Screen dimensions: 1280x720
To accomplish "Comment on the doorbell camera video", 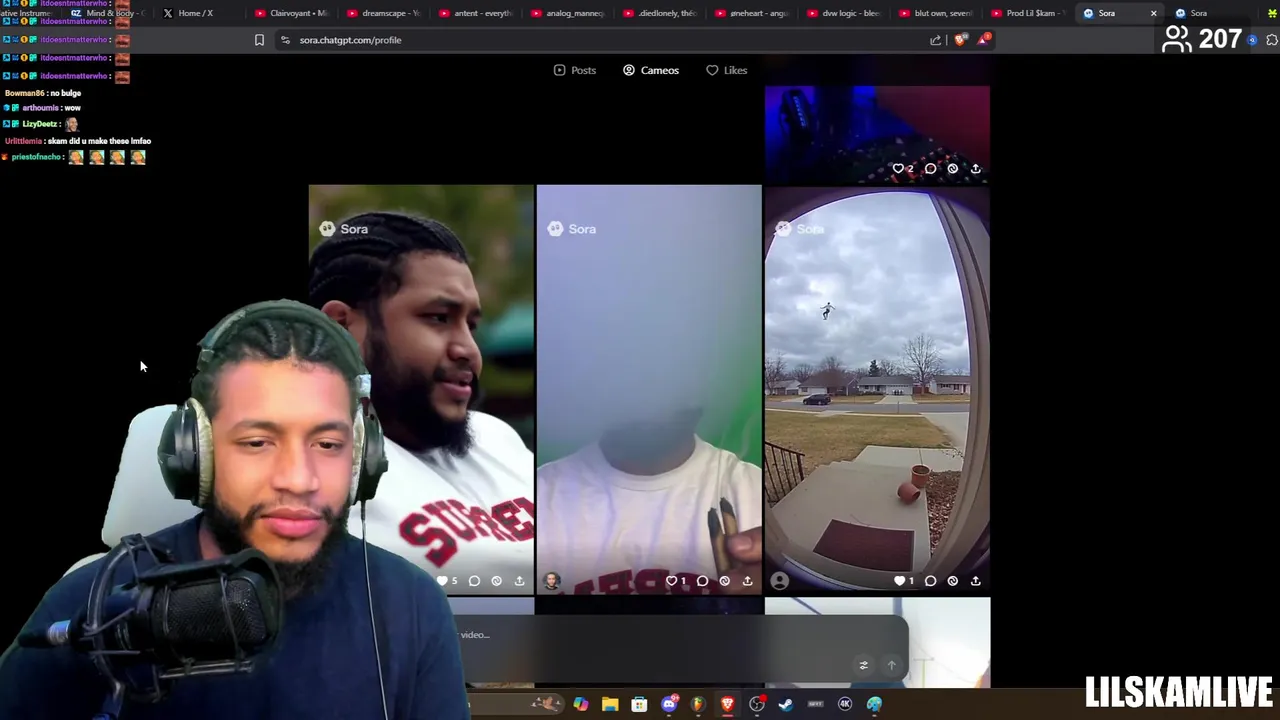I will click(x=930, y=581).
